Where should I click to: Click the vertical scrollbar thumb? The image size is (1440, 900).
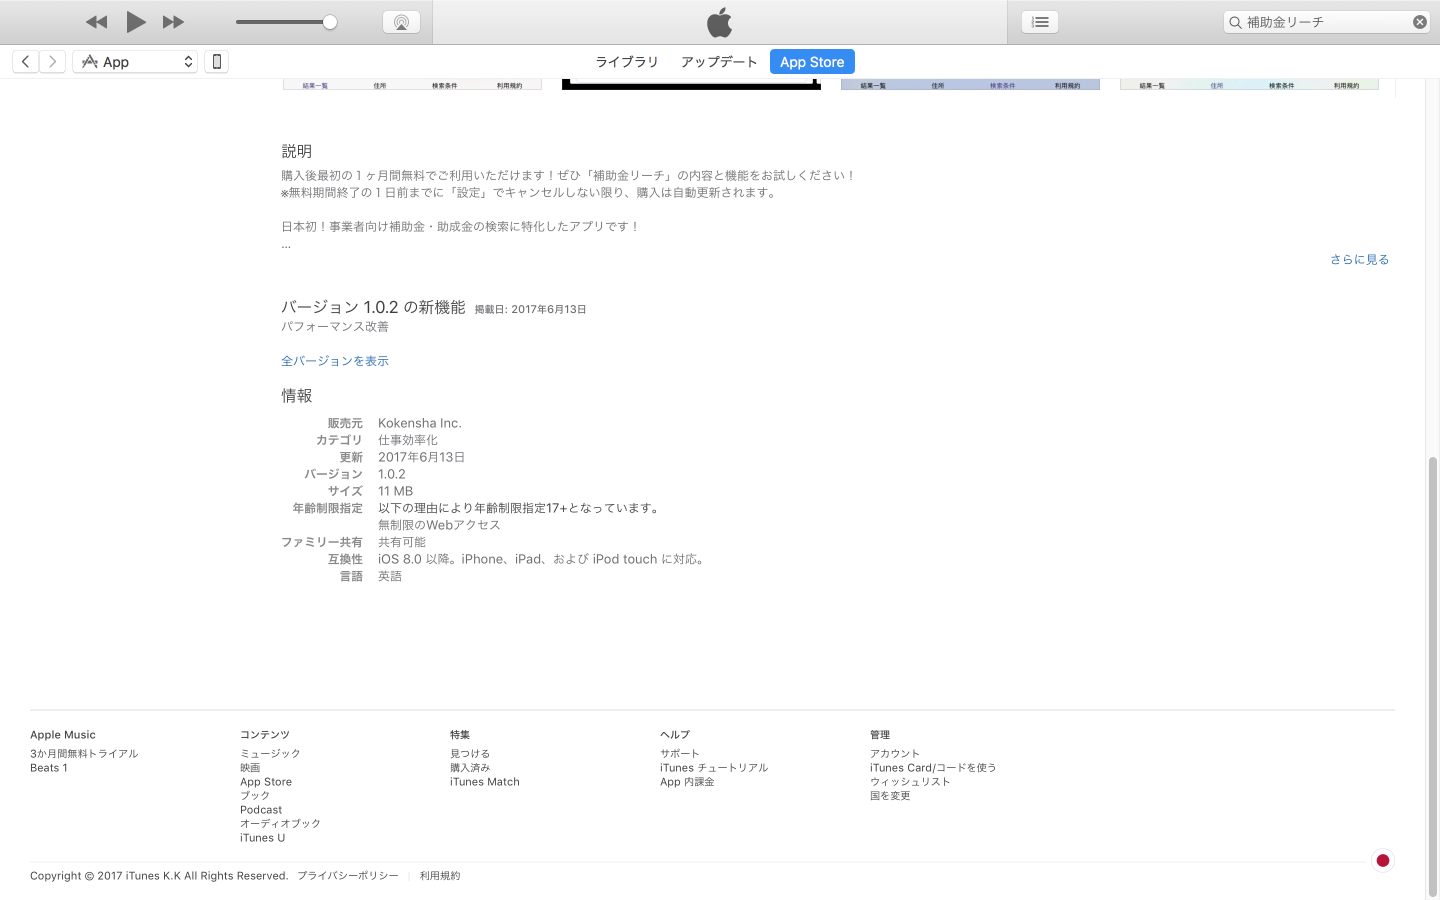click(1433, 676)
